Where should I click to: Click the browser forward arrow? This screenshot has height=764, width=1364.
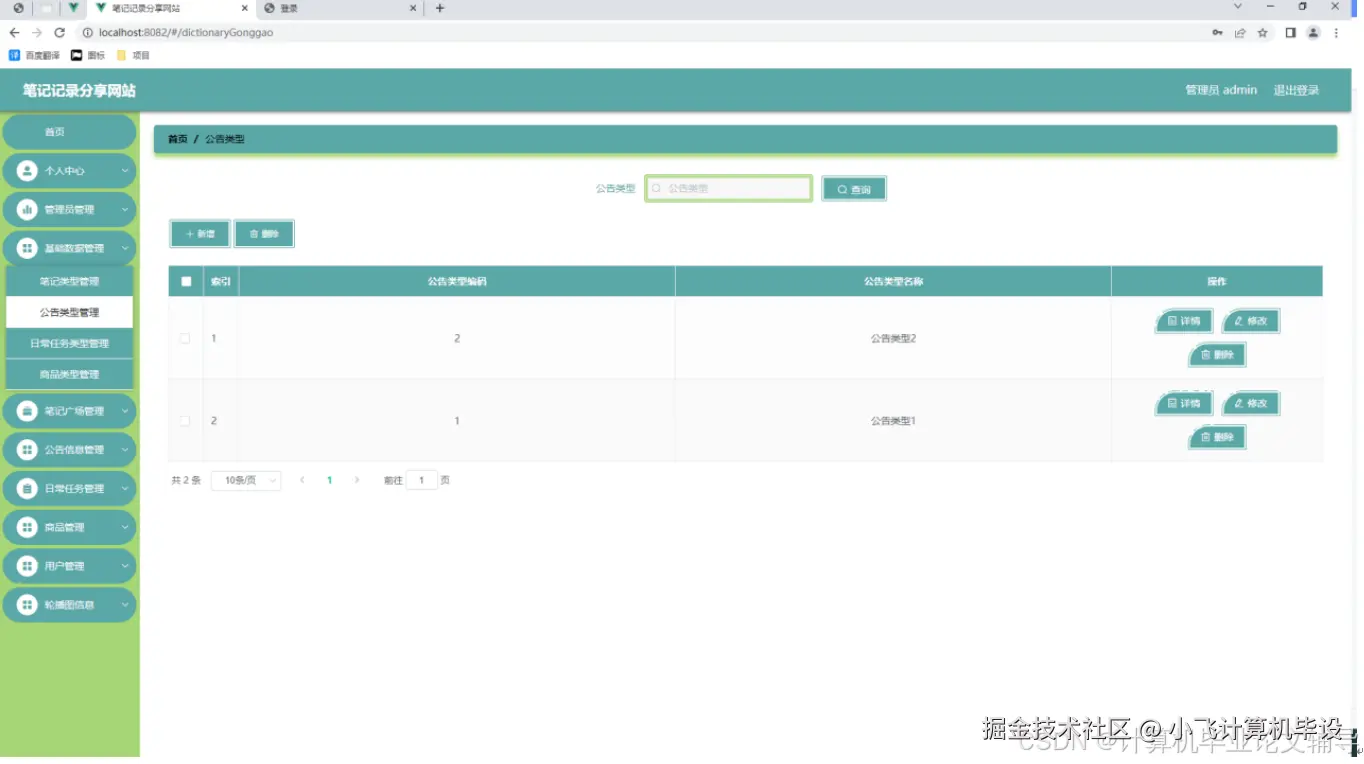(37, 33)
